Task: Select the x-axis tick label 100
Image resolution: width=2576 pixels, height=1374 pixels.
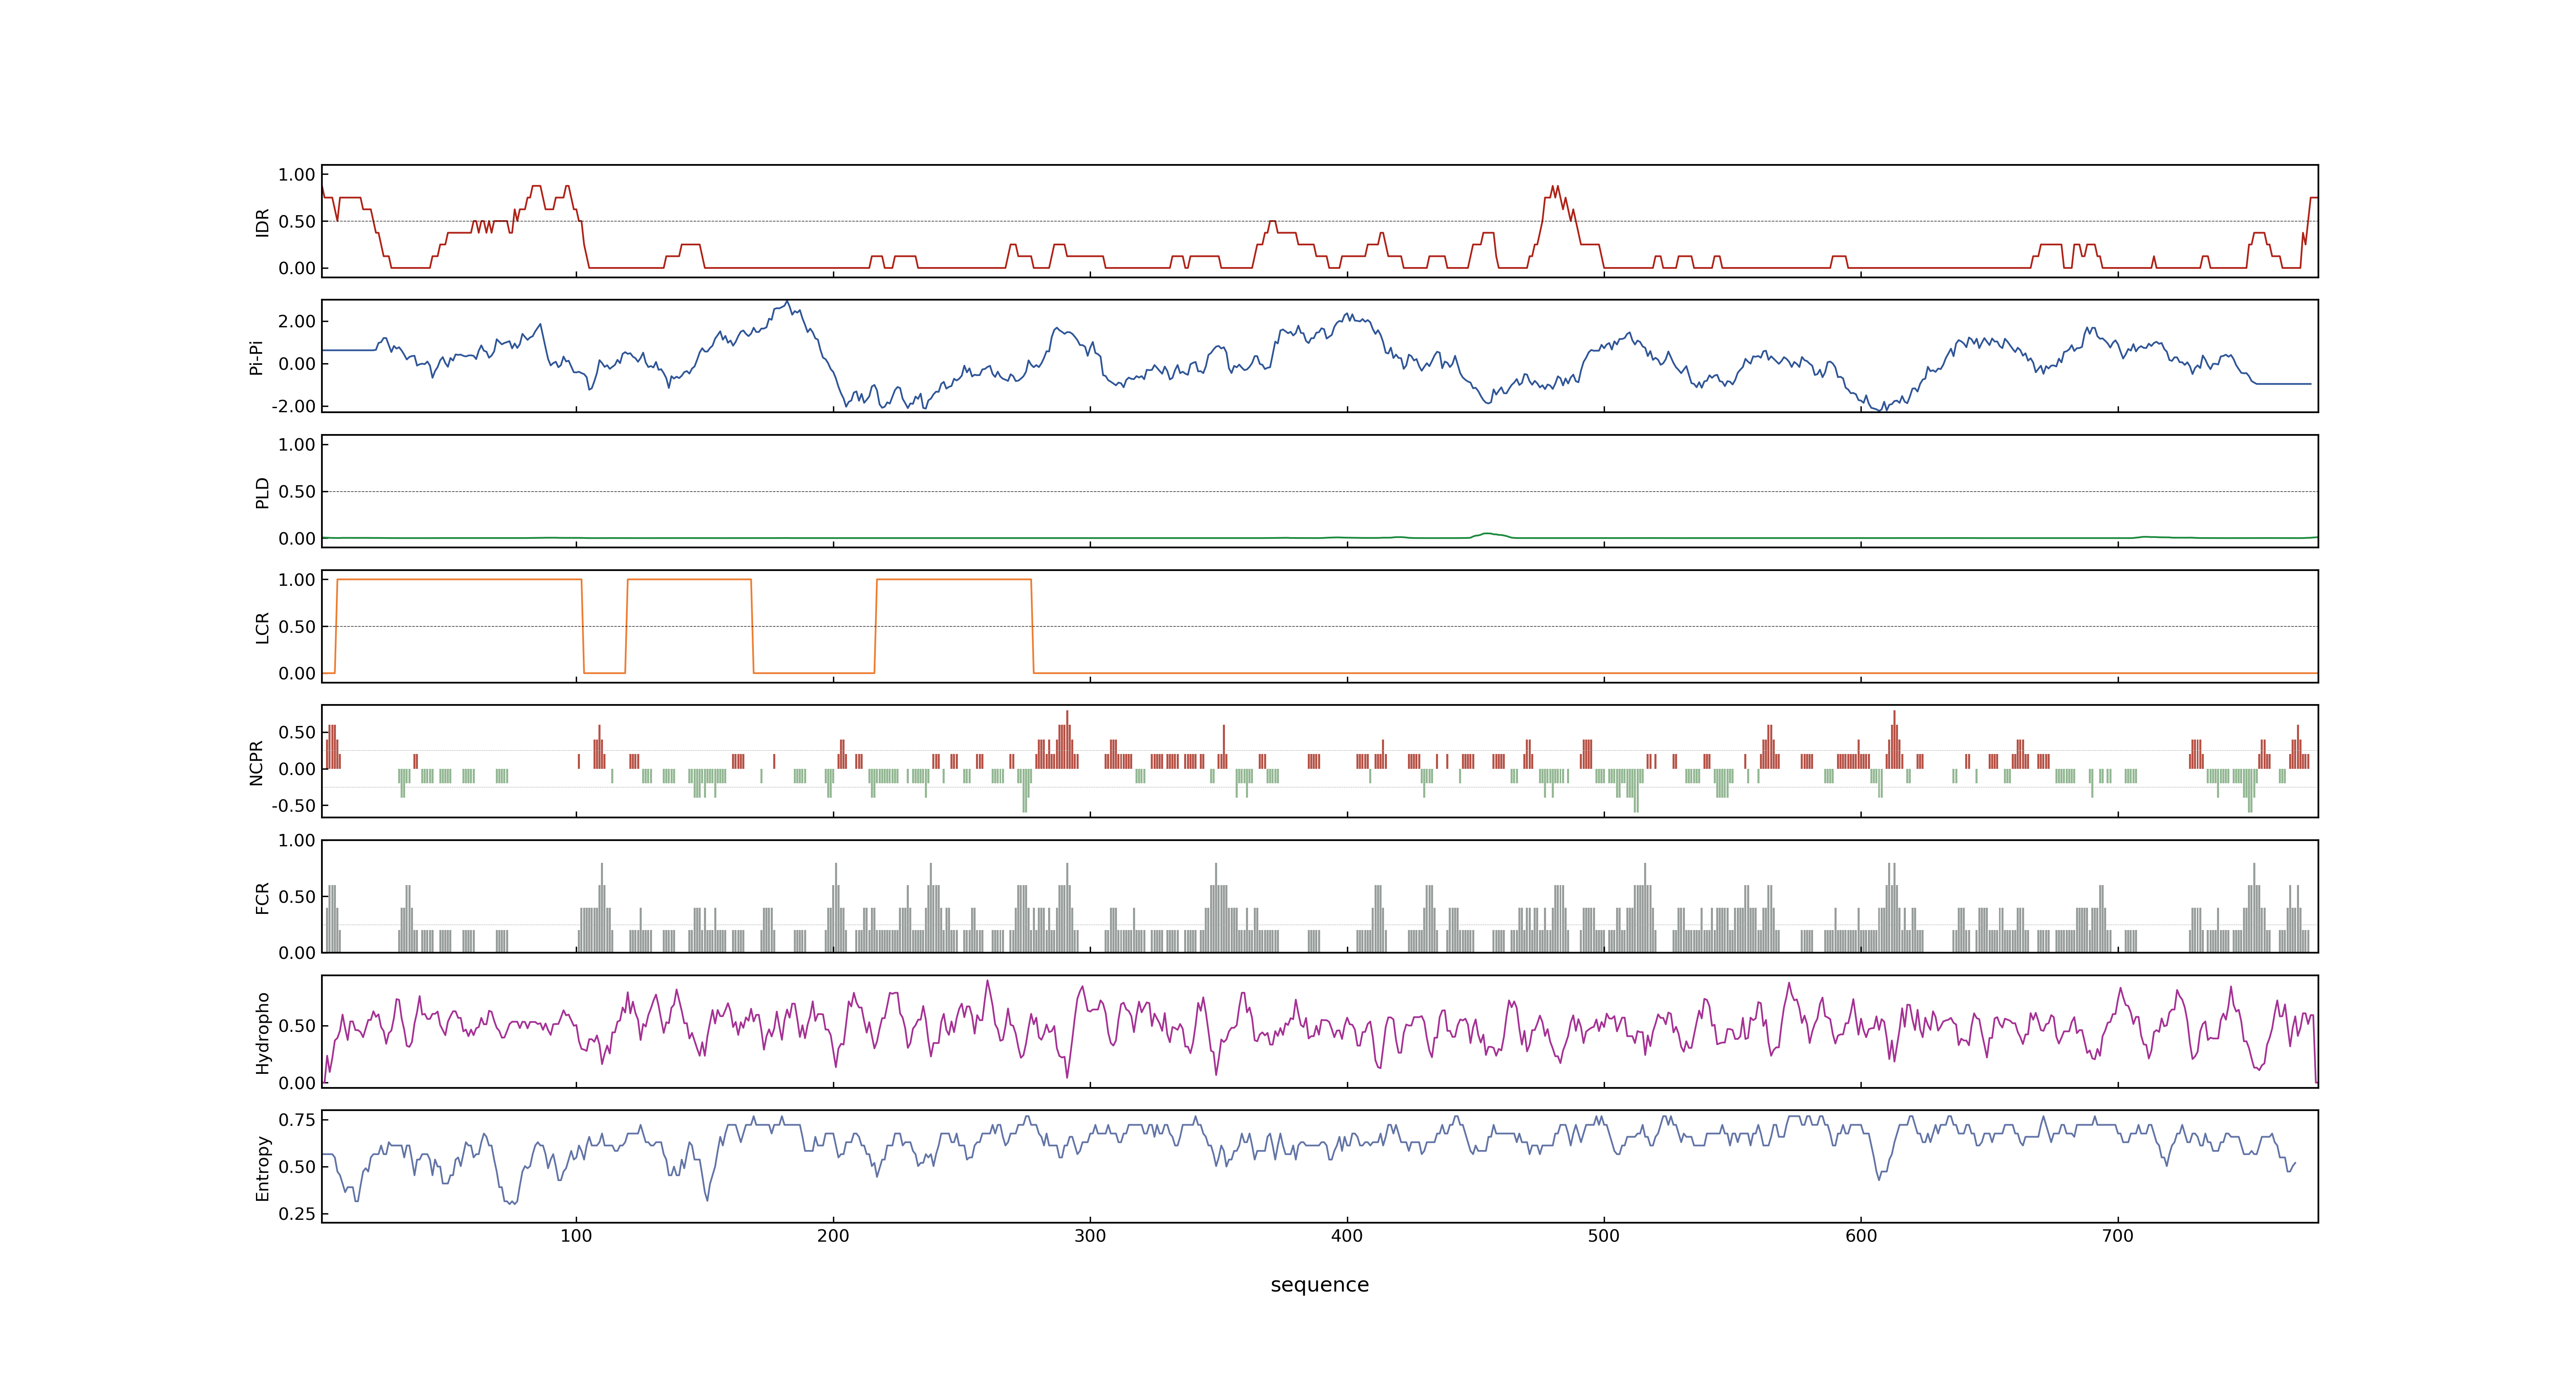Action: 576,1236
